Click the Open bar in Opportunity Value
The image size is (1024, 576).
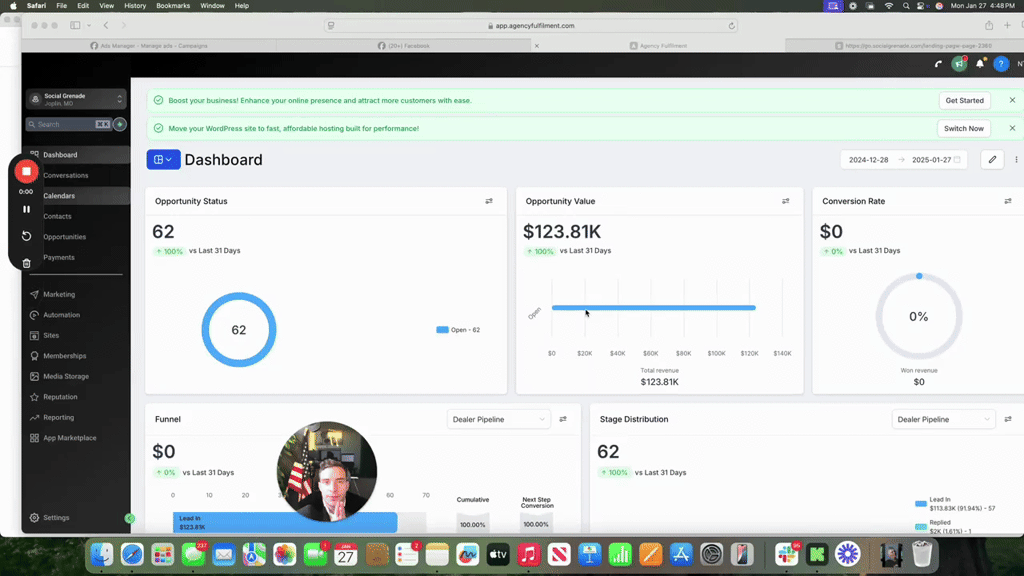(x=654, y=308)
